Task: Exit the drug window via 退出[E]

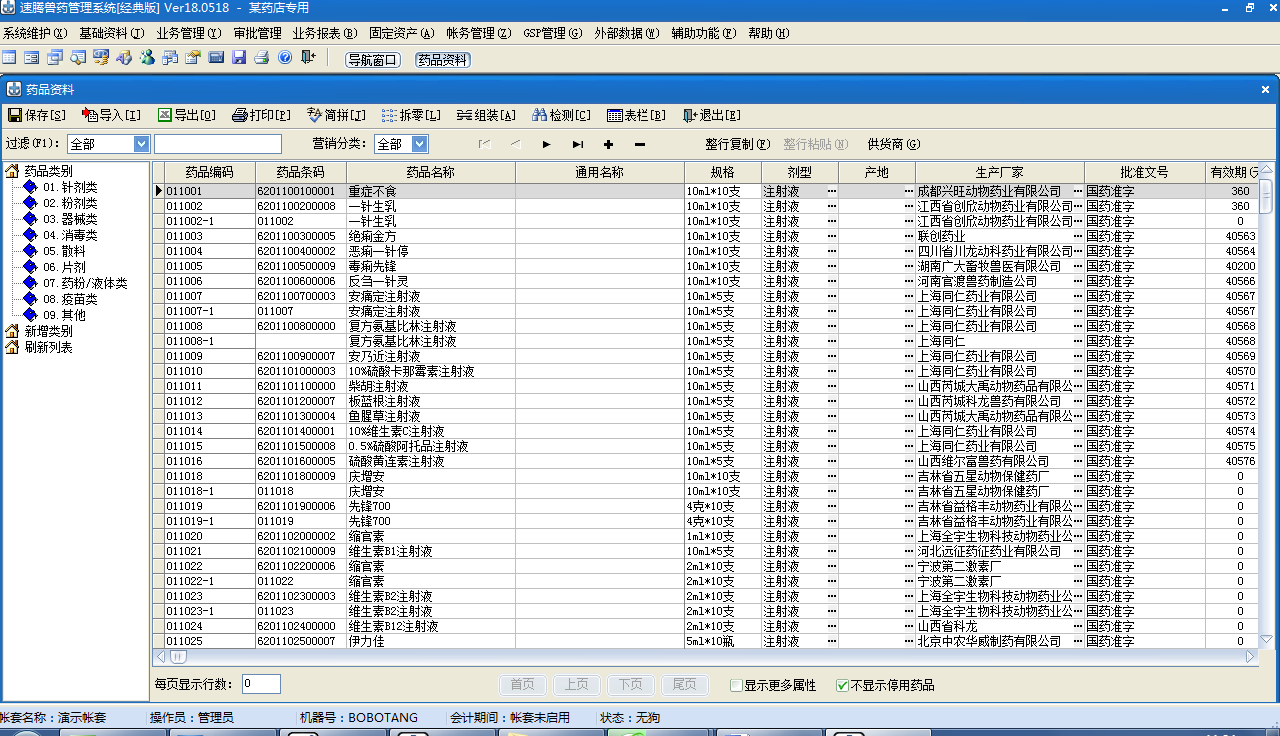Action: (711, 115)
